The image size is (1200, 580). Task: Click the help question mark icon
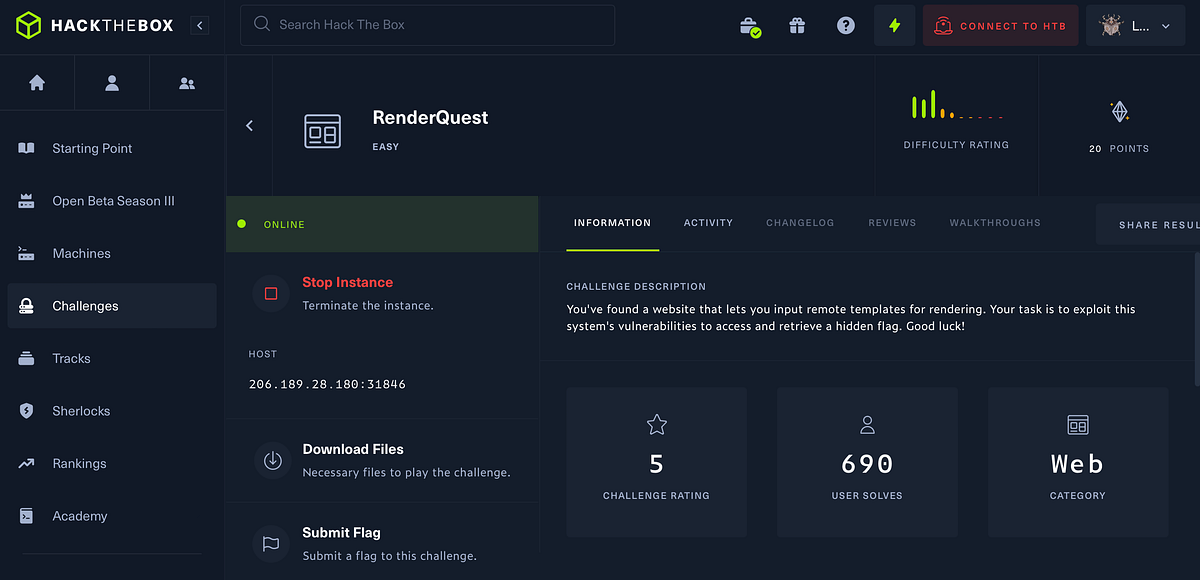(846, 25)
